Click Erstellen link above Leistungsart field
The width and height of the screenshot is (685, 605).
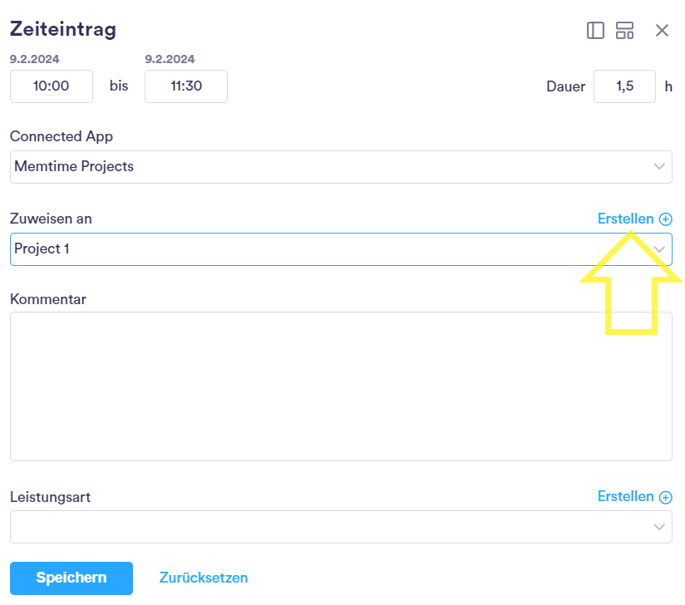625,496
